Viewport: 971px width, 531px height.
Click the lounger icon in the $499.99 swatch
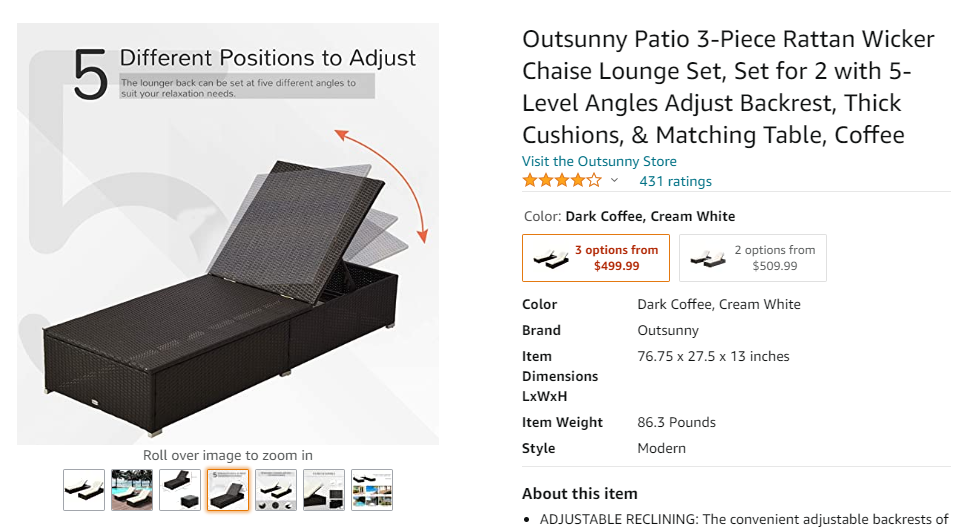tap(551, 258)
